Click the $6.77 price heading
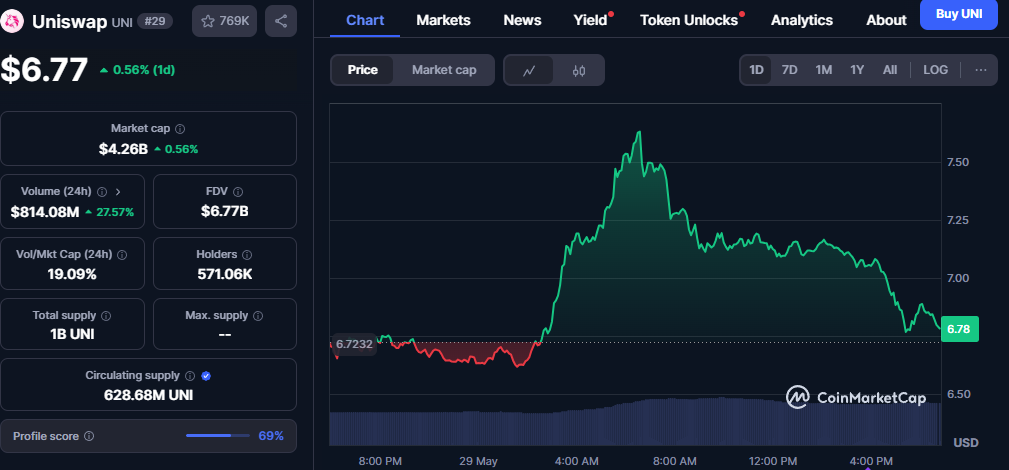This screenshot has width=1009, height=470. [x=44, y=70]
